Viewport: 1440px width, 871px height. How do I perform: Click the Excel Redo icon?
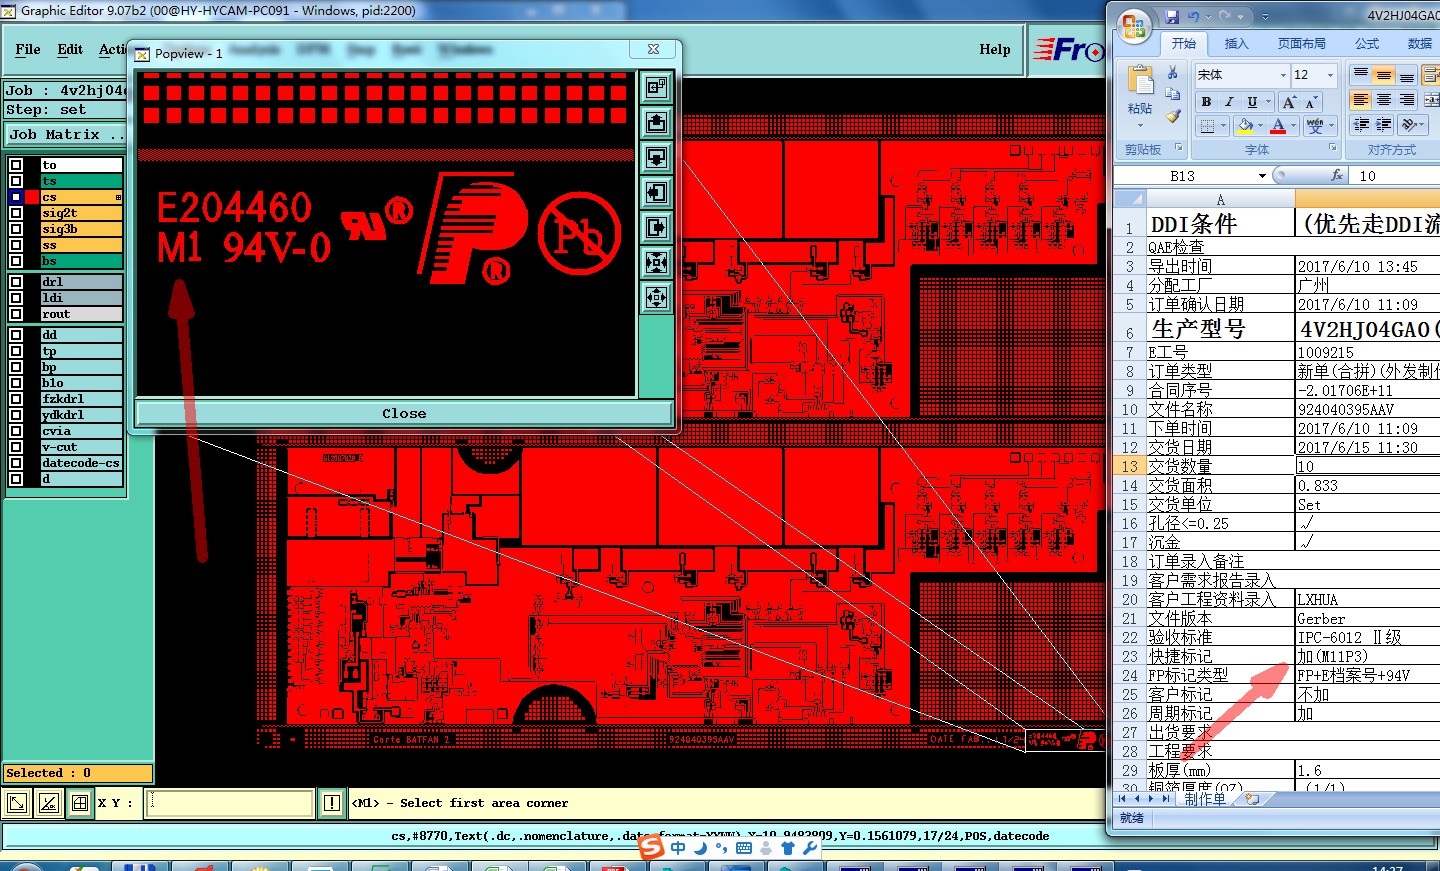click(x=1226, y=17)
